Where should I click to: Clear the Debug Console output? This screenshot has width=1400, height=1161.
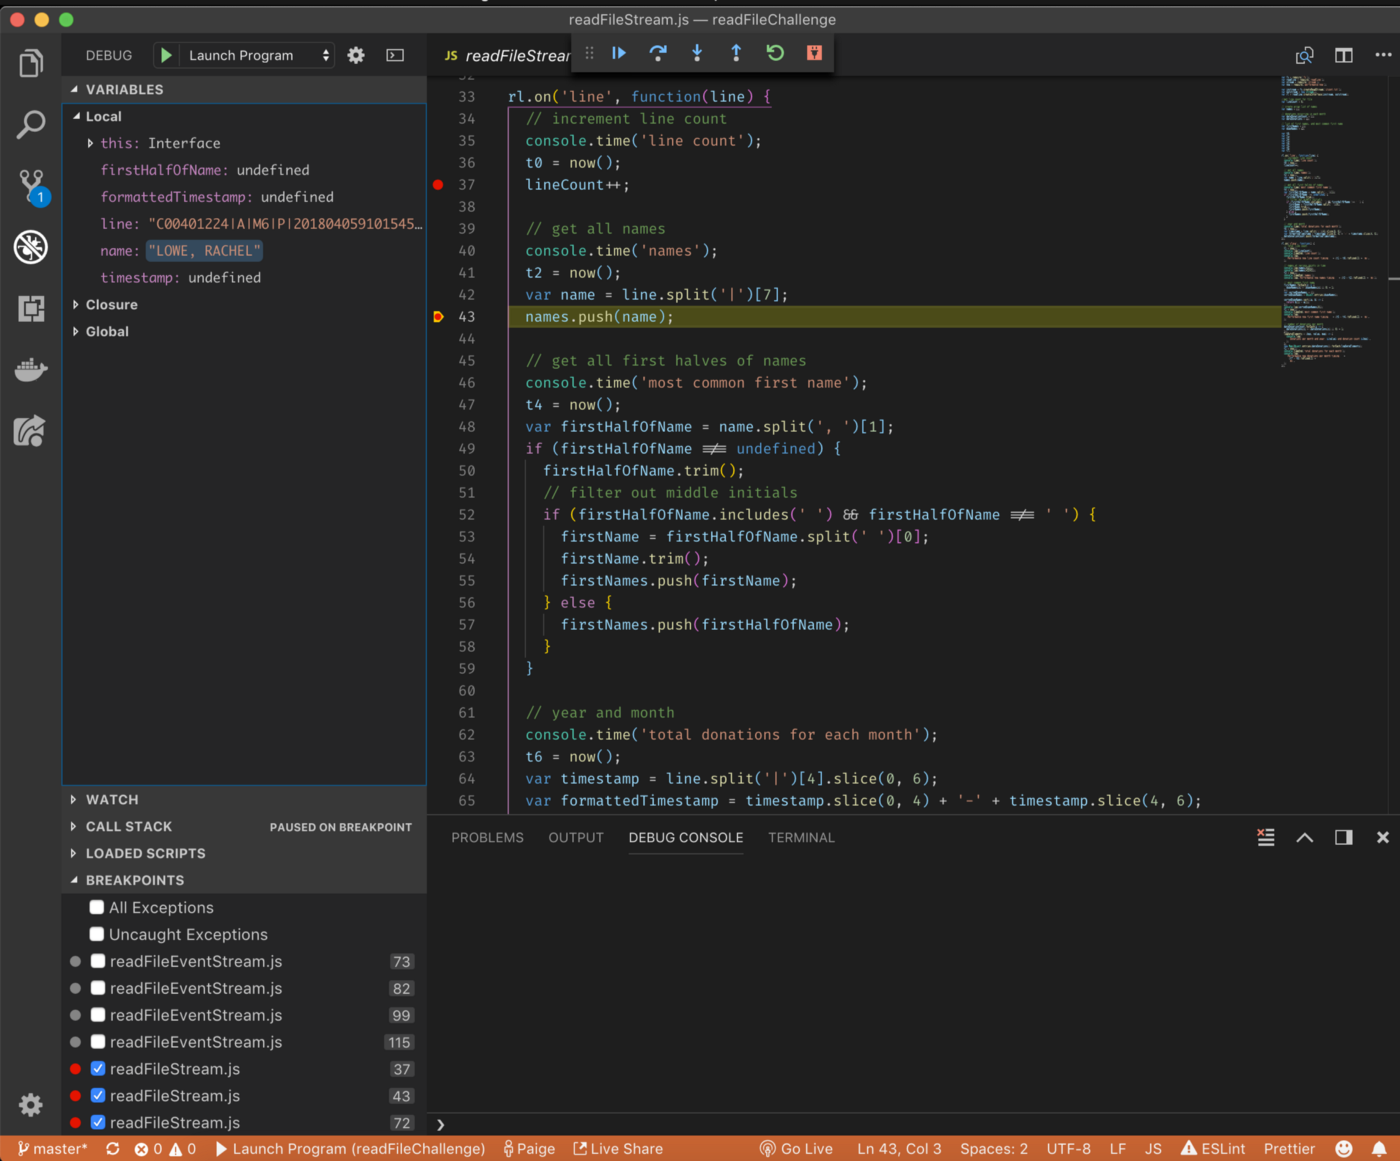click(x=1265, y=837)
